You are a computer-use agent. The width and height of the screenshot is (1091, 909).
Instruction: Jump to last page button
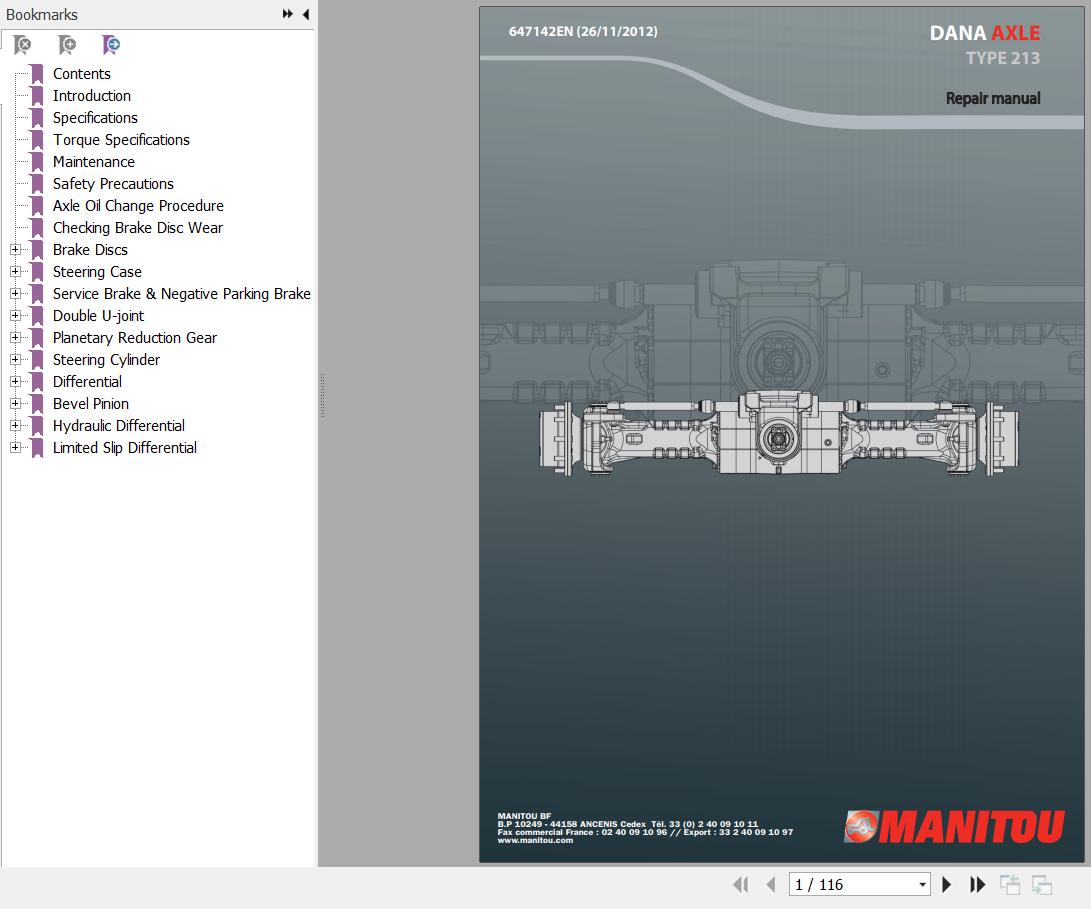pos(978,885)
